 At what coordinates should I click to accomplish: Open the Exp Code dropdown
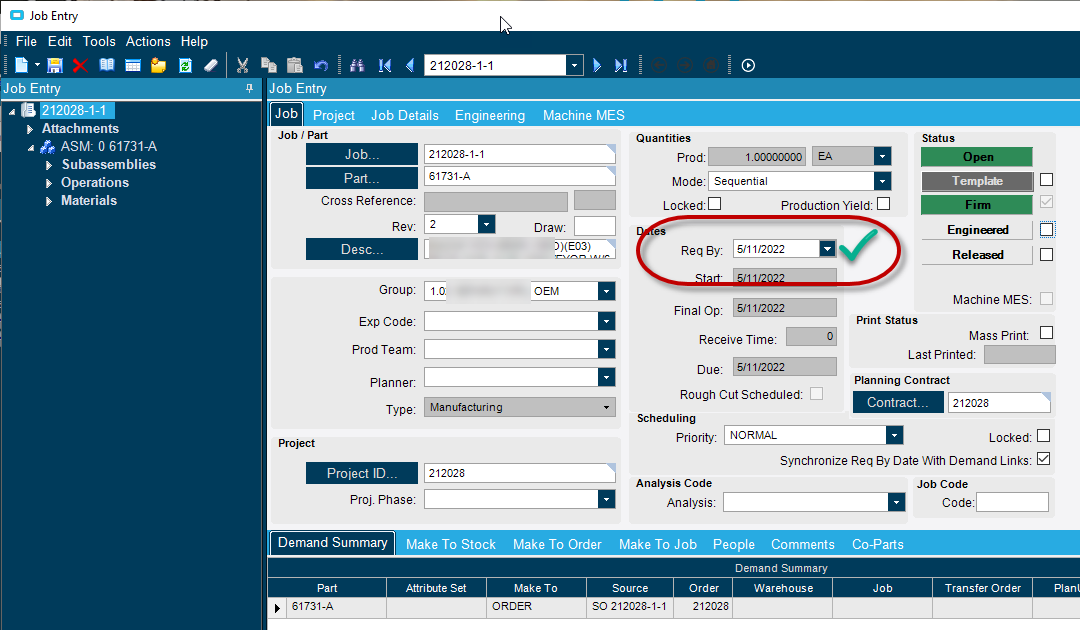[x=606, y=322]
